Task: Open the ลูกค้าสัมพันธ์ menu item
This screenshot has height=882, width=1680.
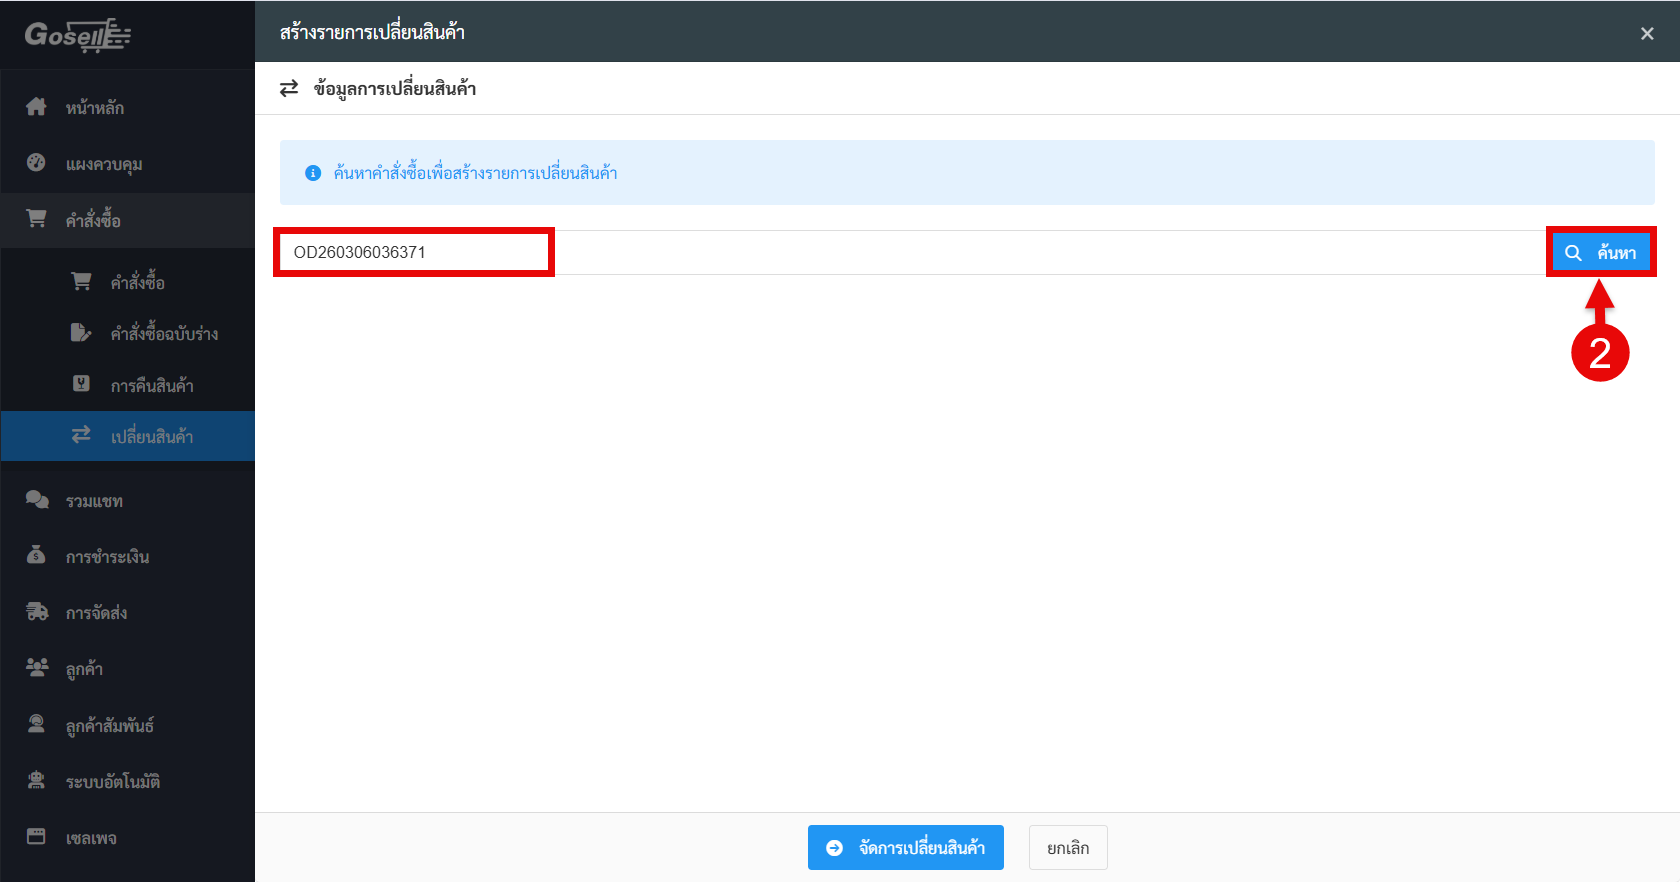Action: coord(109,726)
